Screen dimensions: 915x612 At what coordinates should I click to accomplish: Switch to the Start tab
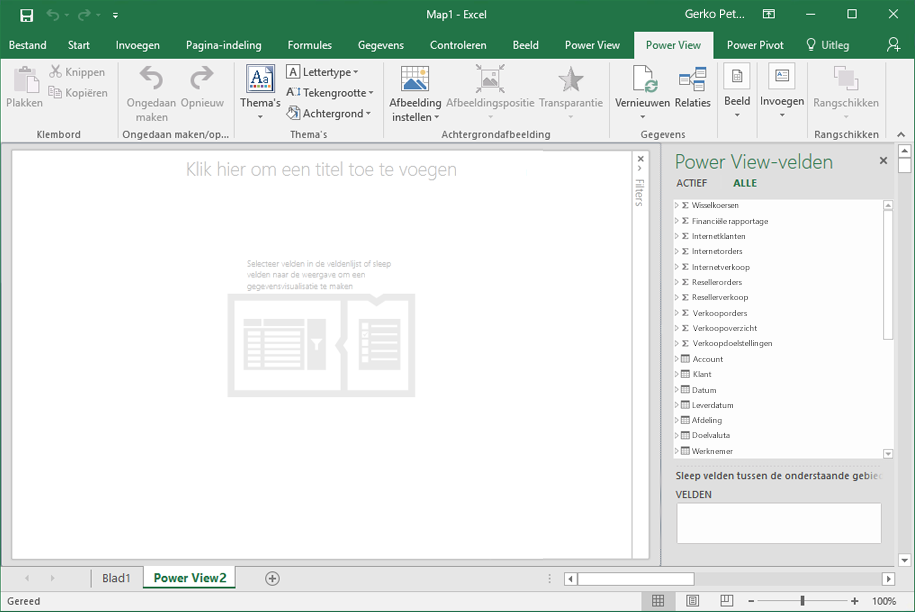[78, 45]
